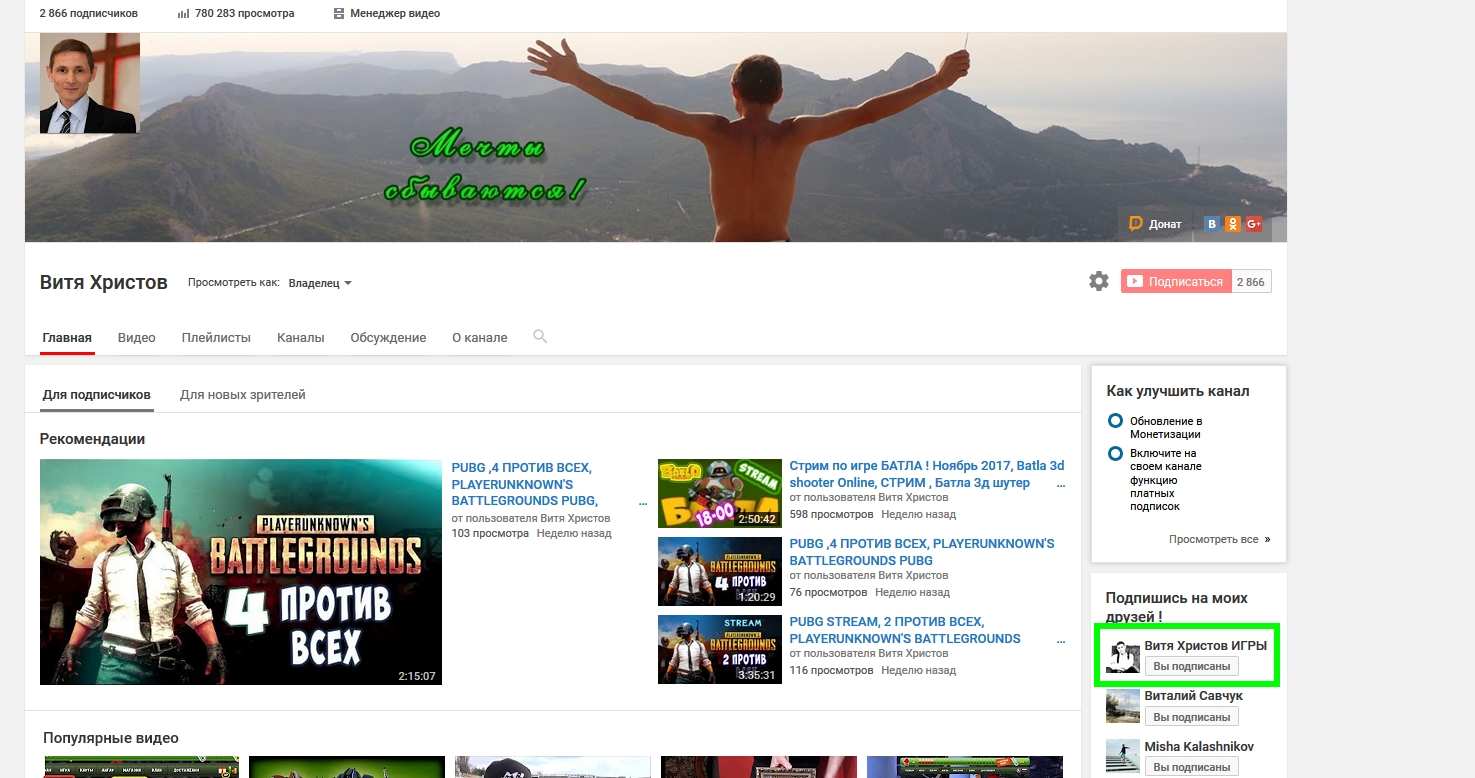Click Вы подписаны under Misha Kalashnikov
1475x778 pixels.
tap(1192, 767)
